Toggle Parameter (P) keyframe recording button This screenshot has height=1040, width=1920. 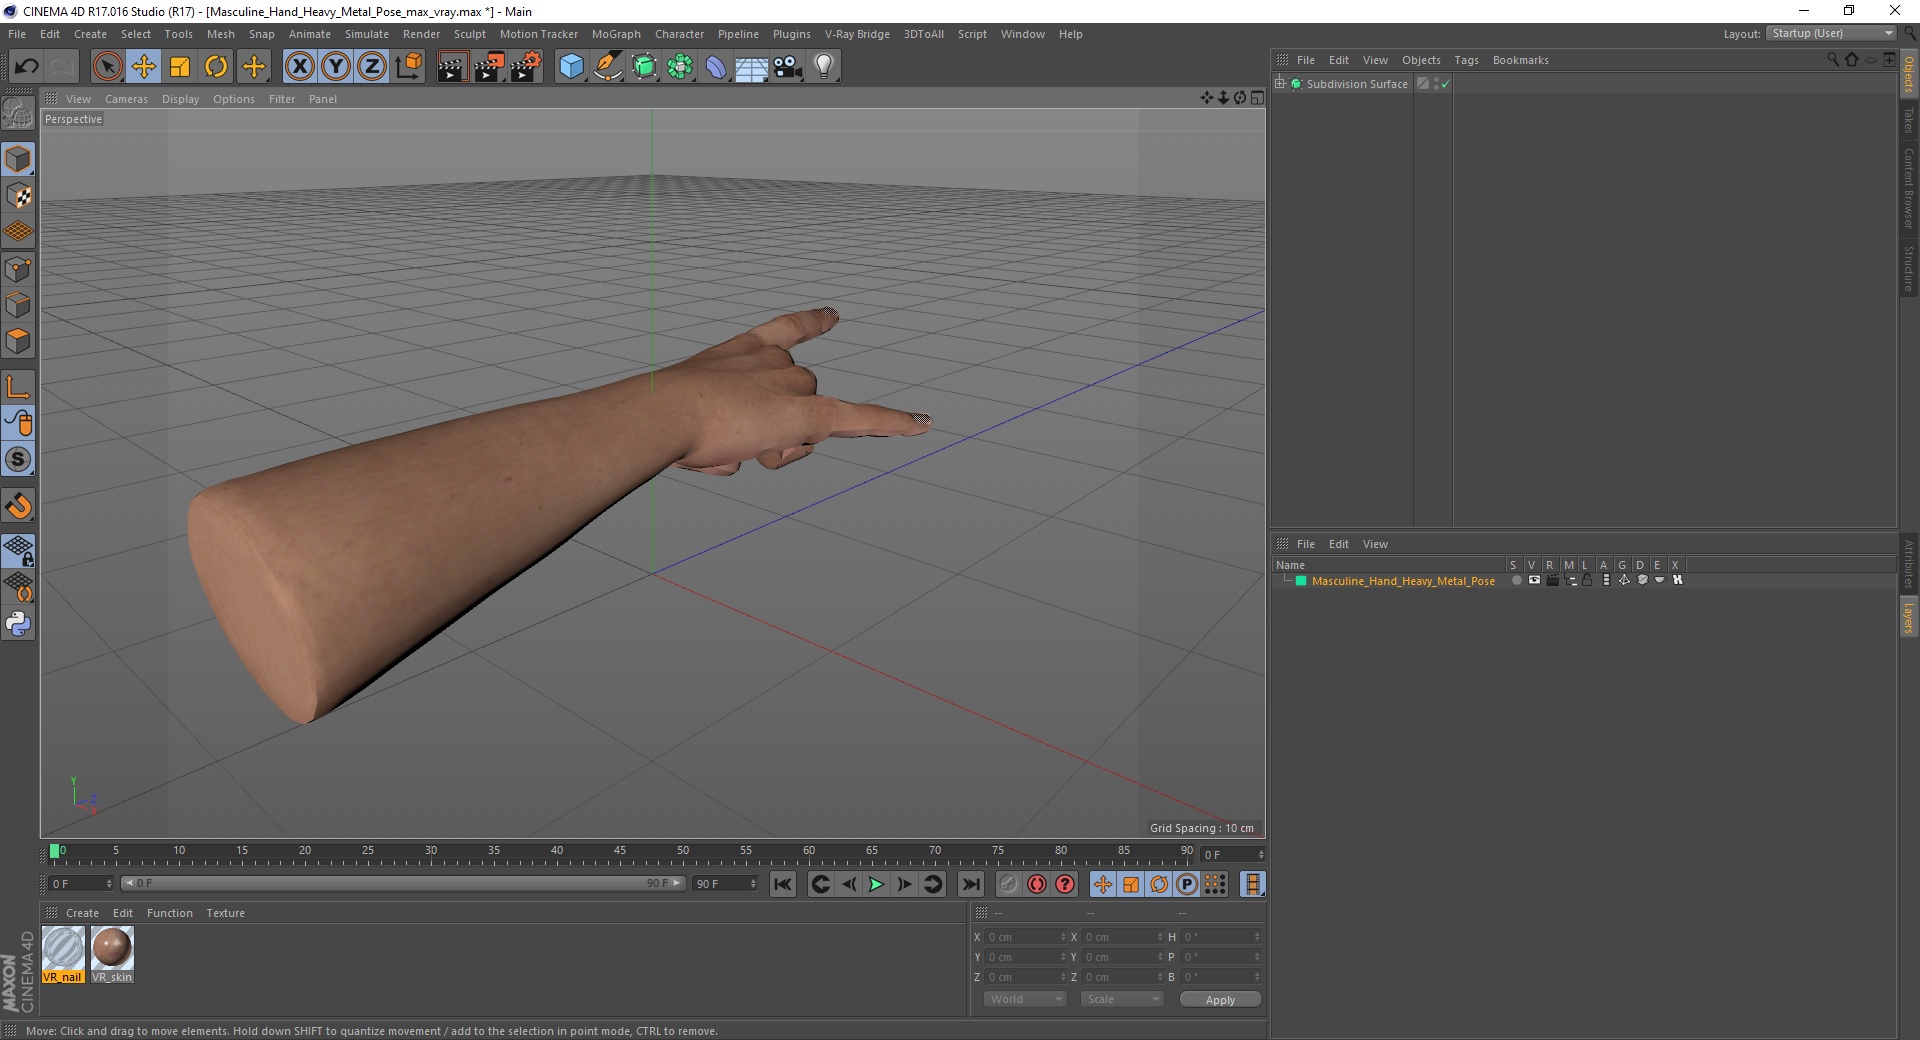click(1187, 884)
